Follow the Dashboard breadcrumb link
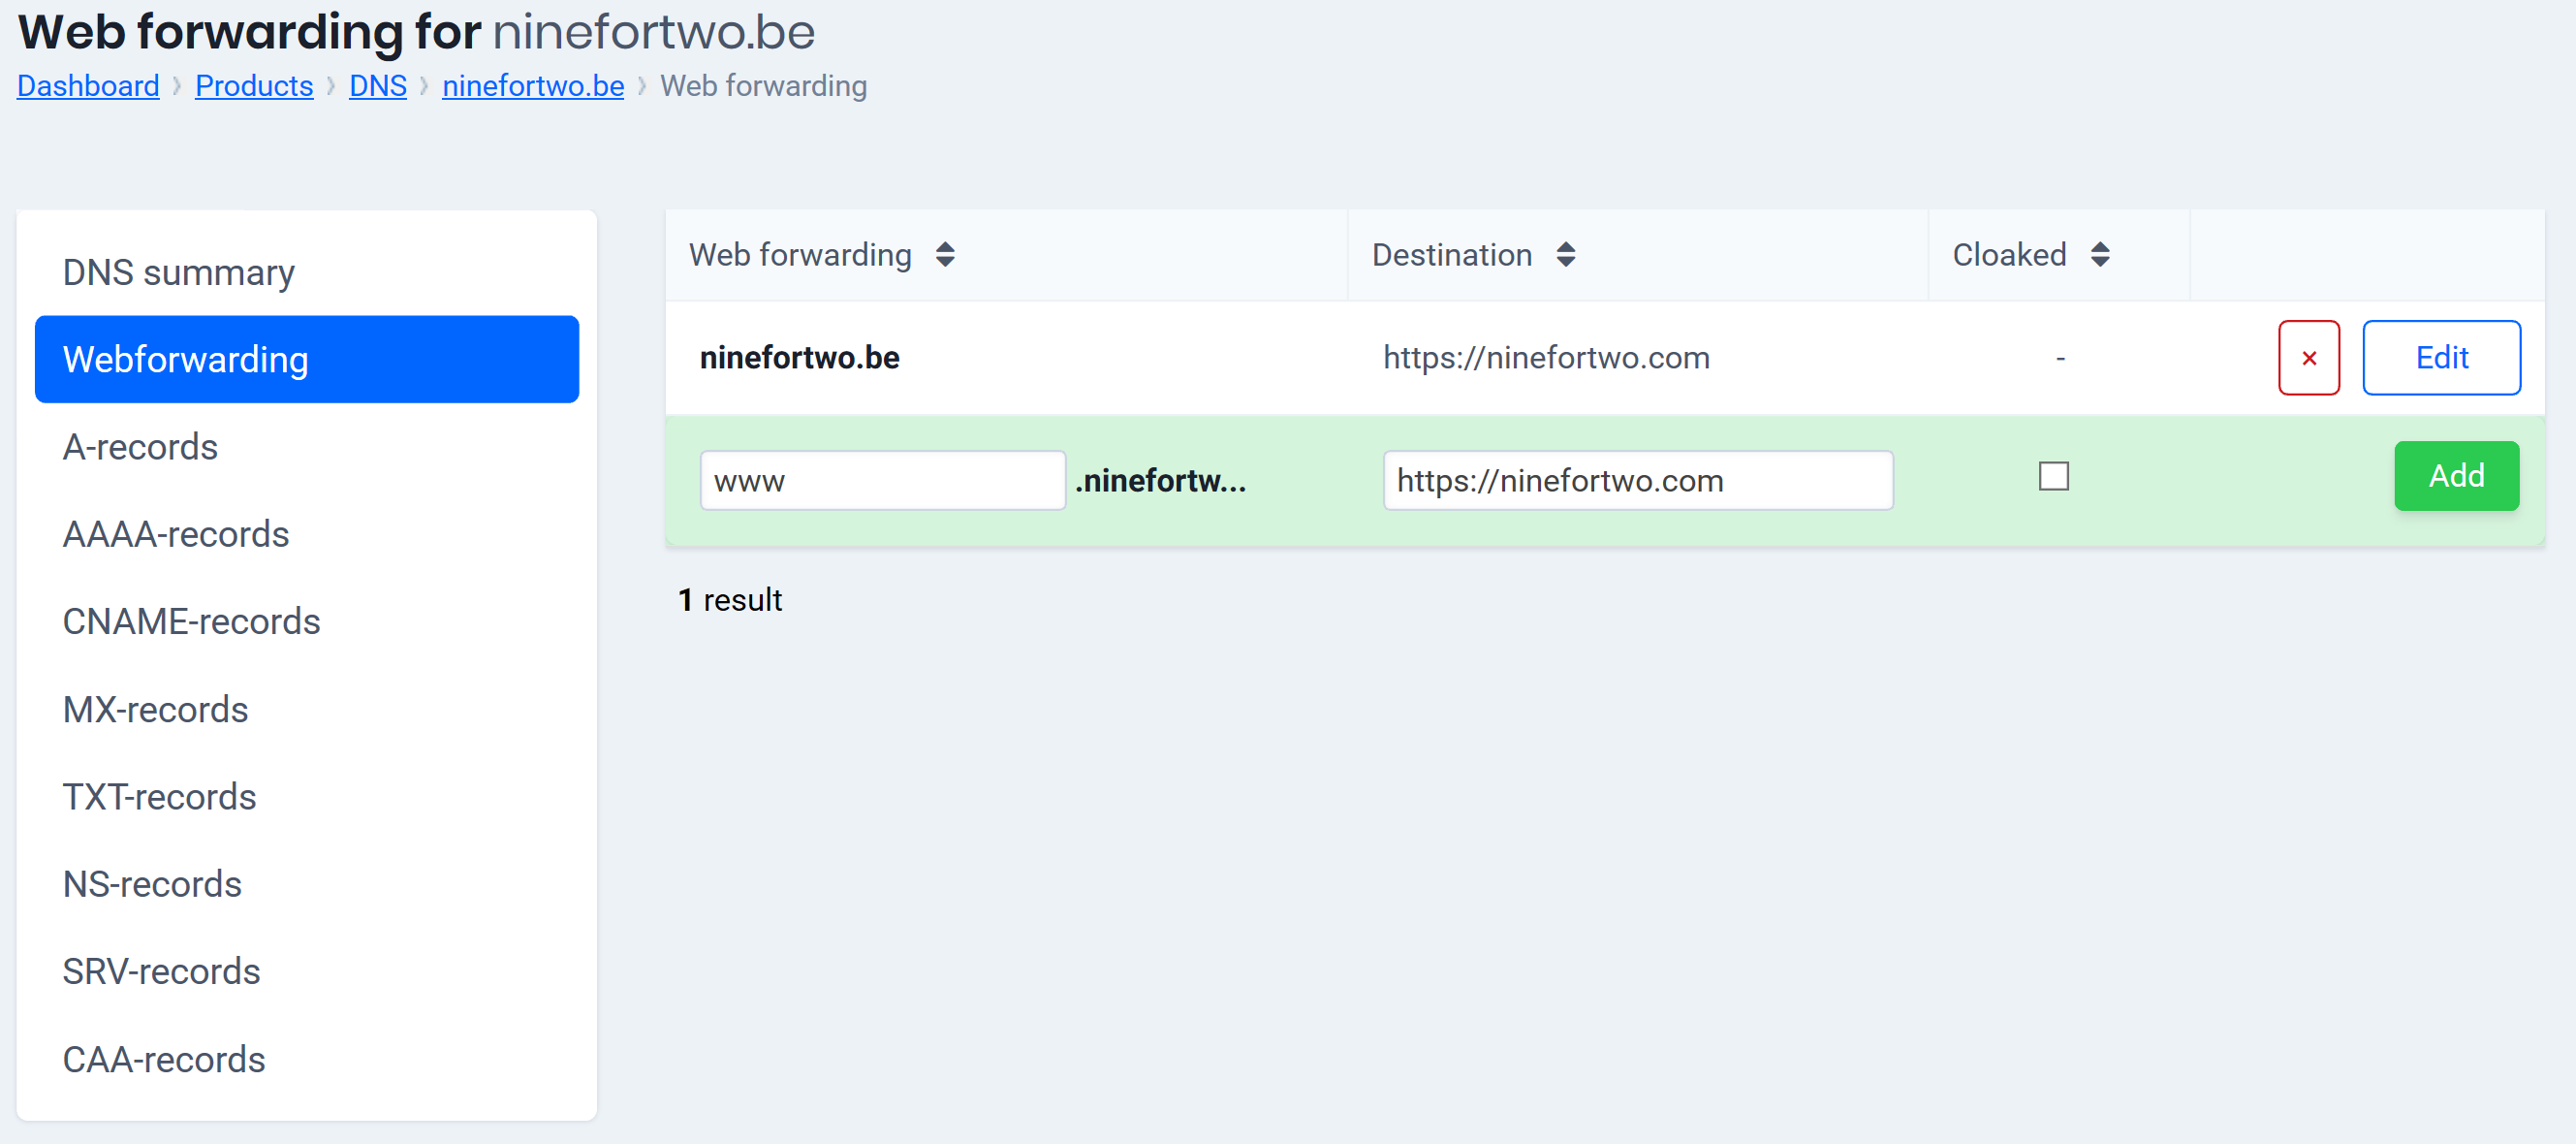Screen dimensions: 2576x1144 click(88, 86)
